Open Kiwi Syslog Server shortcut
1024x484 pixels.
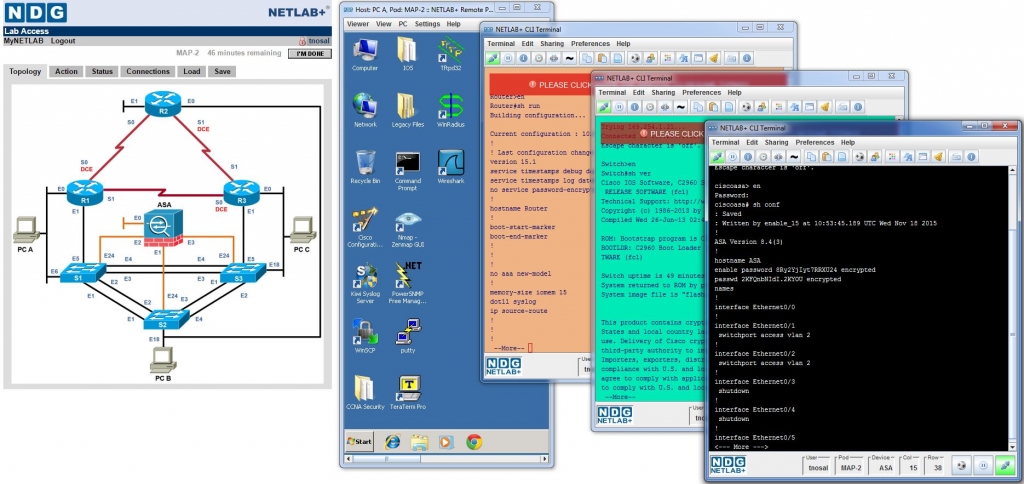click(x=365, y=283)
